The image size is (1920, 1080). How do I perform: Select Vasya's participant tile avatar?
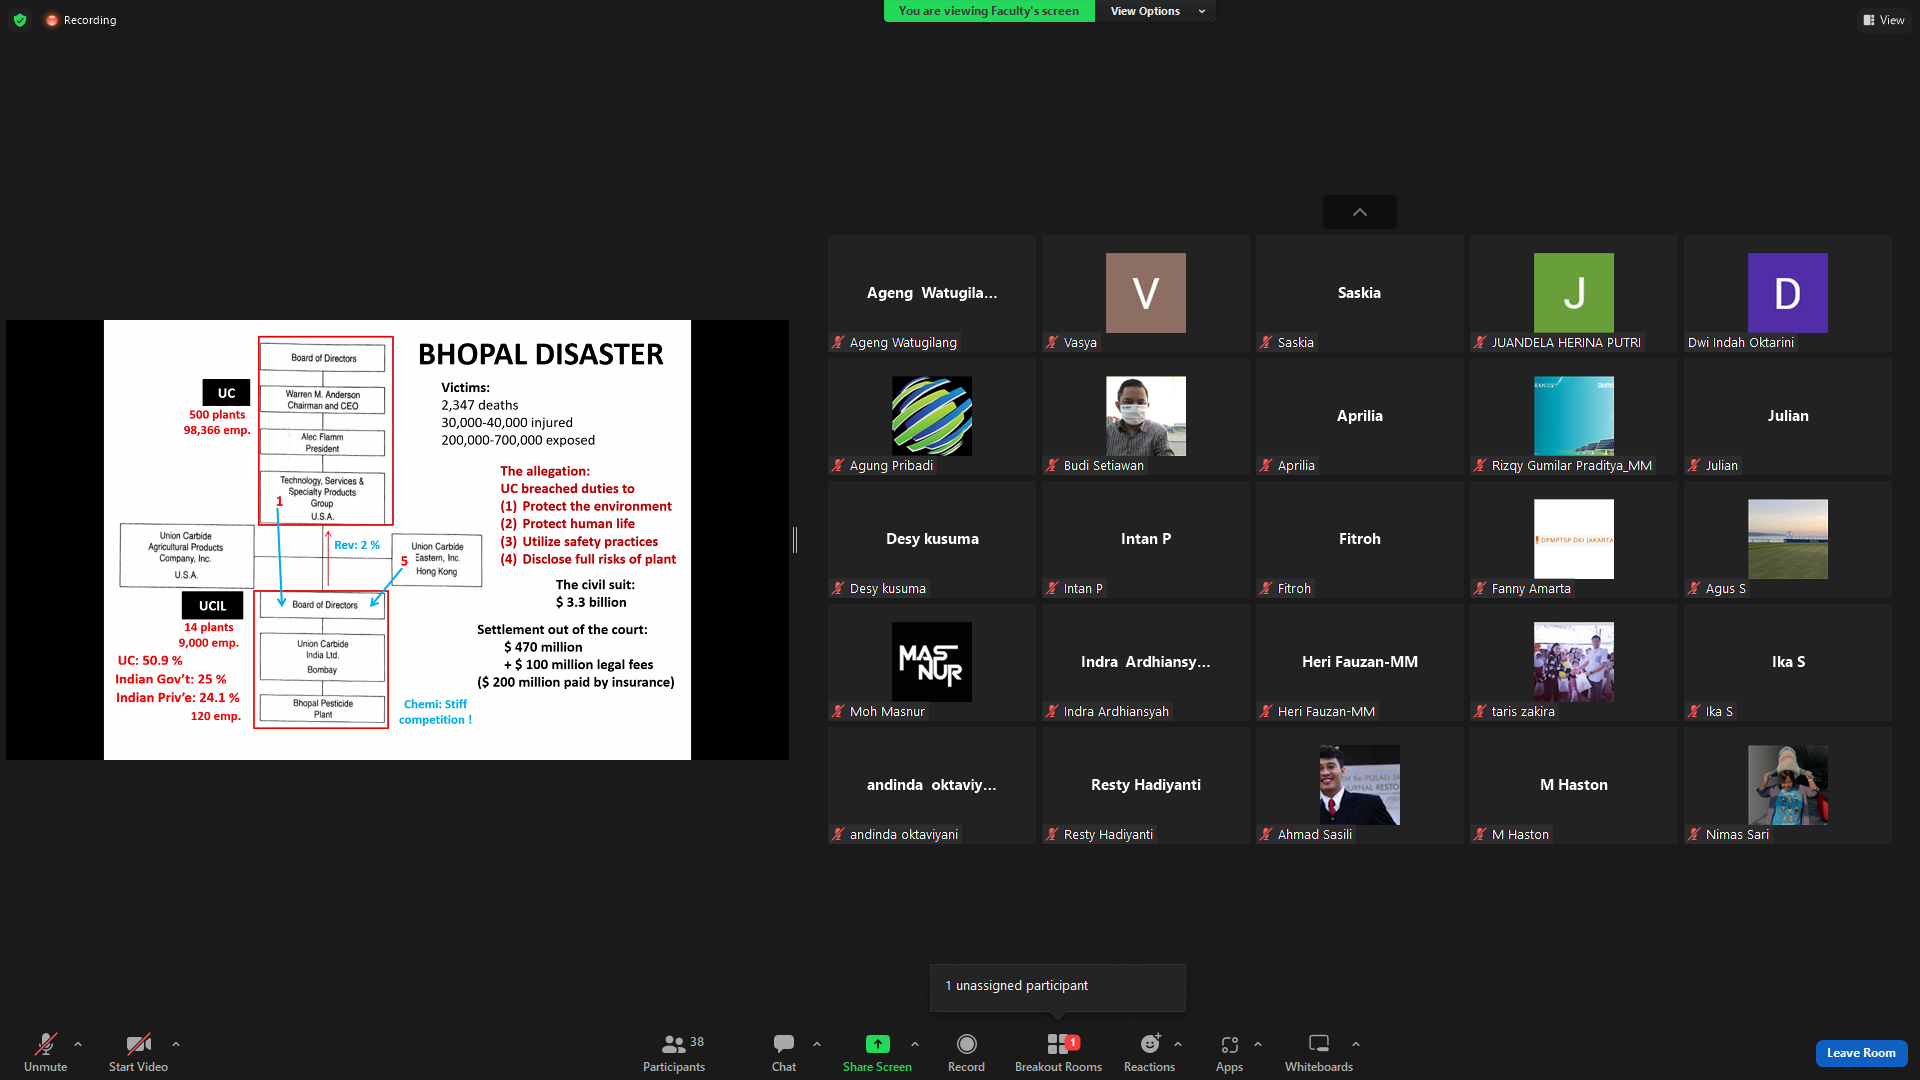tap(1146, 293)
